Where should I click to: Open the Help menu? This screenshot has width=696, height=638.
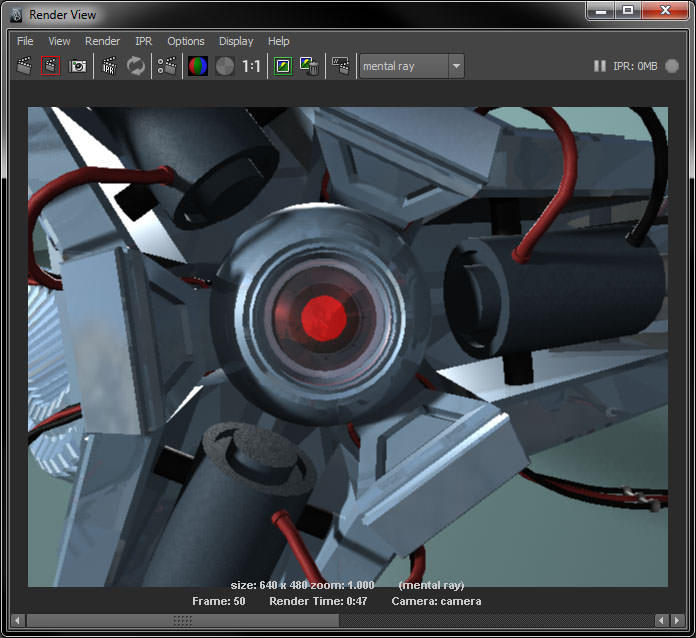click(278, 41)
